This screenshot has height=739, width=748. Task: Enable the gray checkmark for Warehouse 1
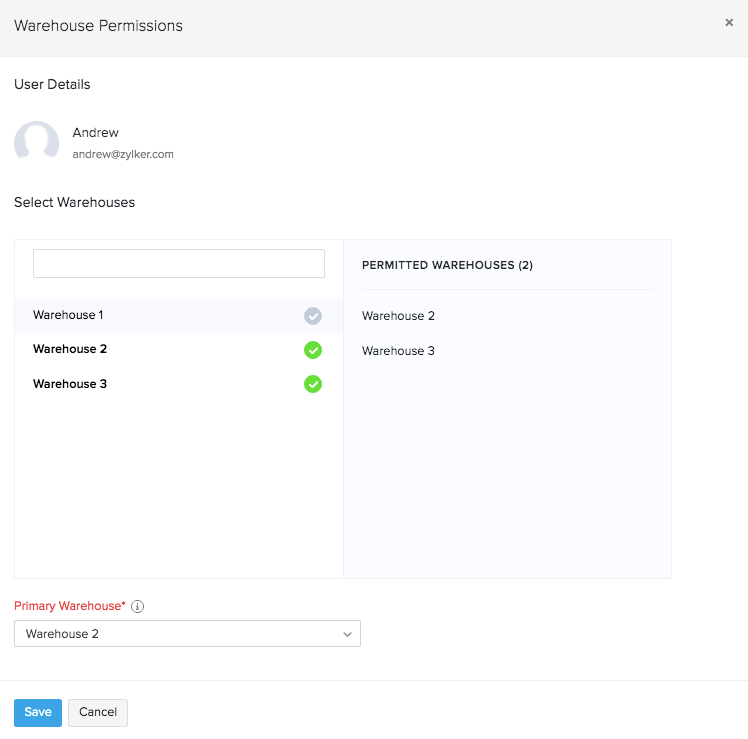[313, 316]
